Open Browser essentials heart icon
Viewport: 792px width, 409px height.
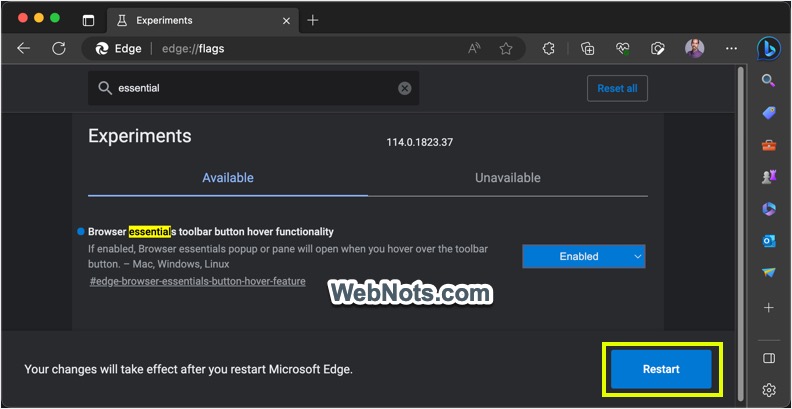click(x=622, y=48)
